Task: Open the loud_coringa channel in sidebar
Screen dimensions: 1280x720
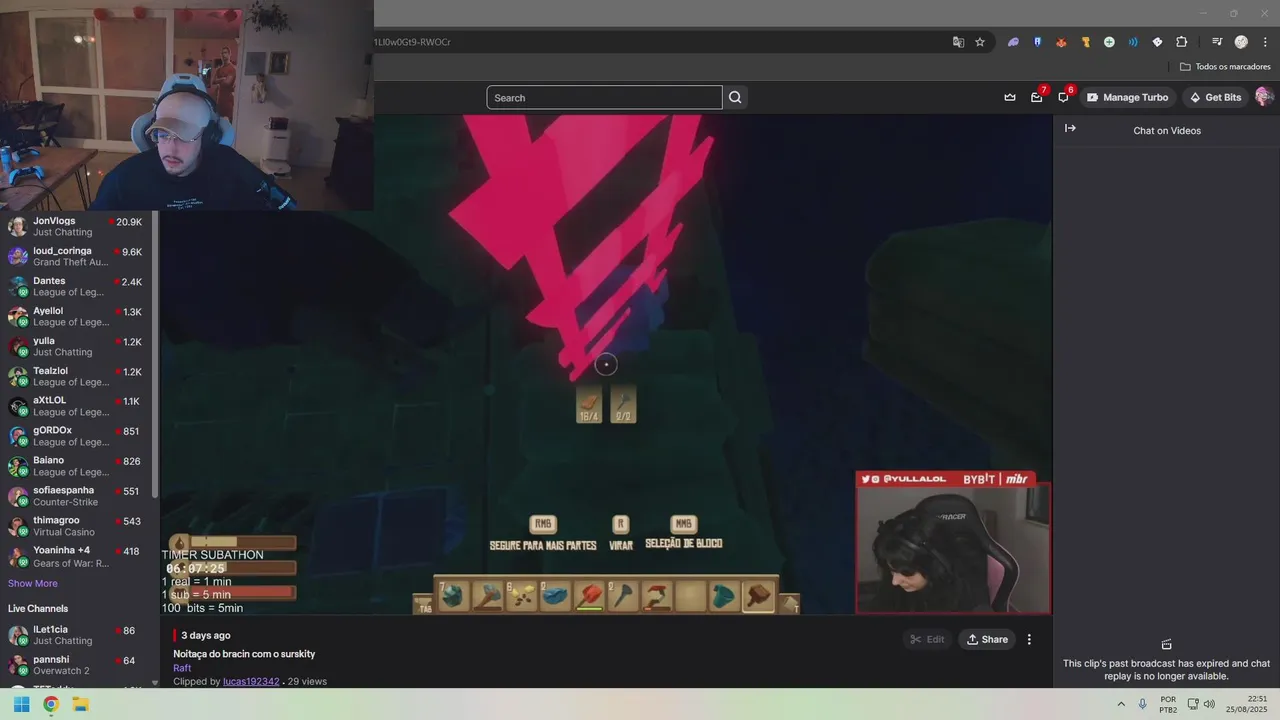Action: [x=76, y=256]
